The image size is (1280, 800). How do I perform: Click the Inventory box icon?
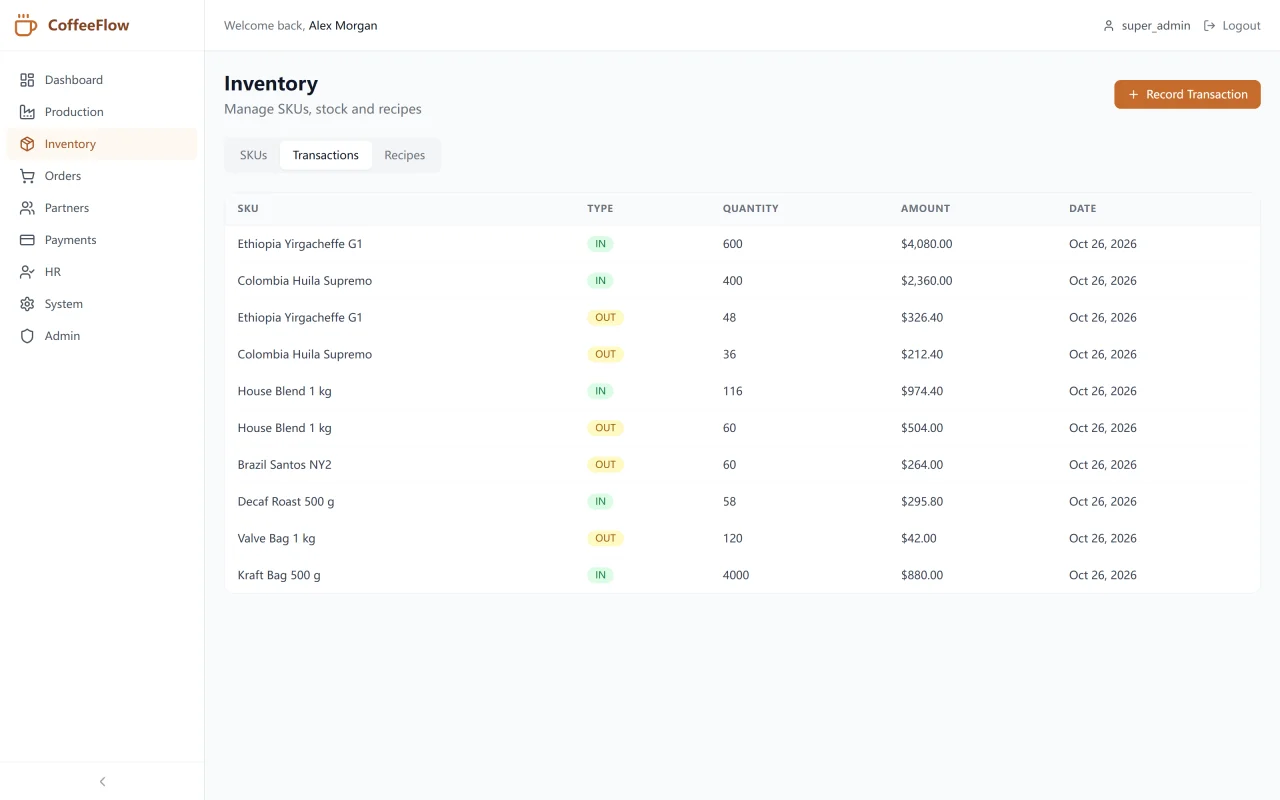coord(27,144)
